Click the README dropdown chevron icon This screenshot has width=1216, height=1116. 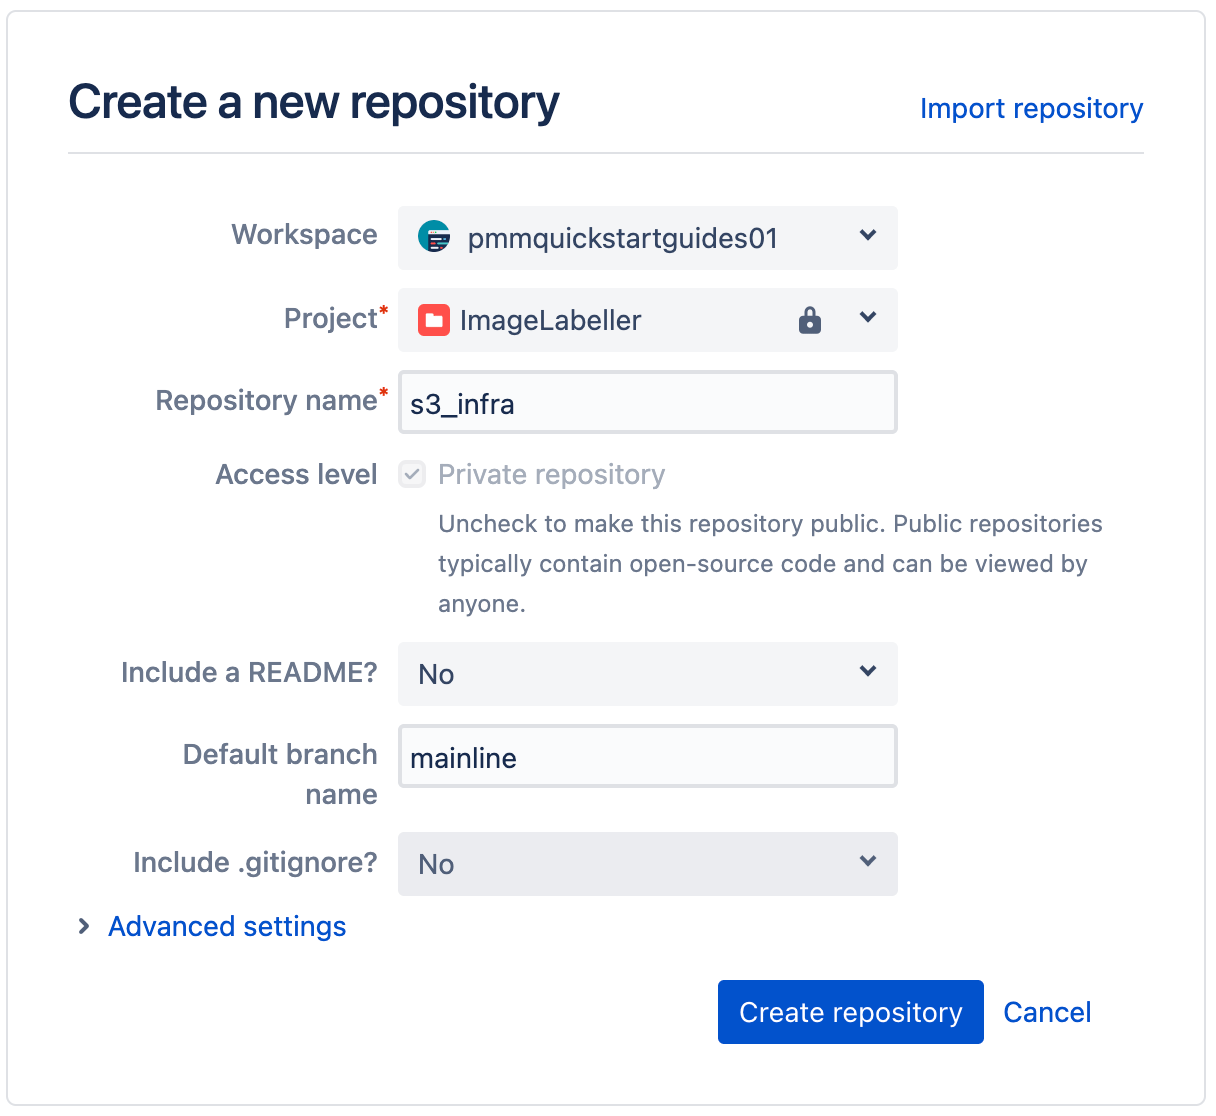click(x=866, y=673)
